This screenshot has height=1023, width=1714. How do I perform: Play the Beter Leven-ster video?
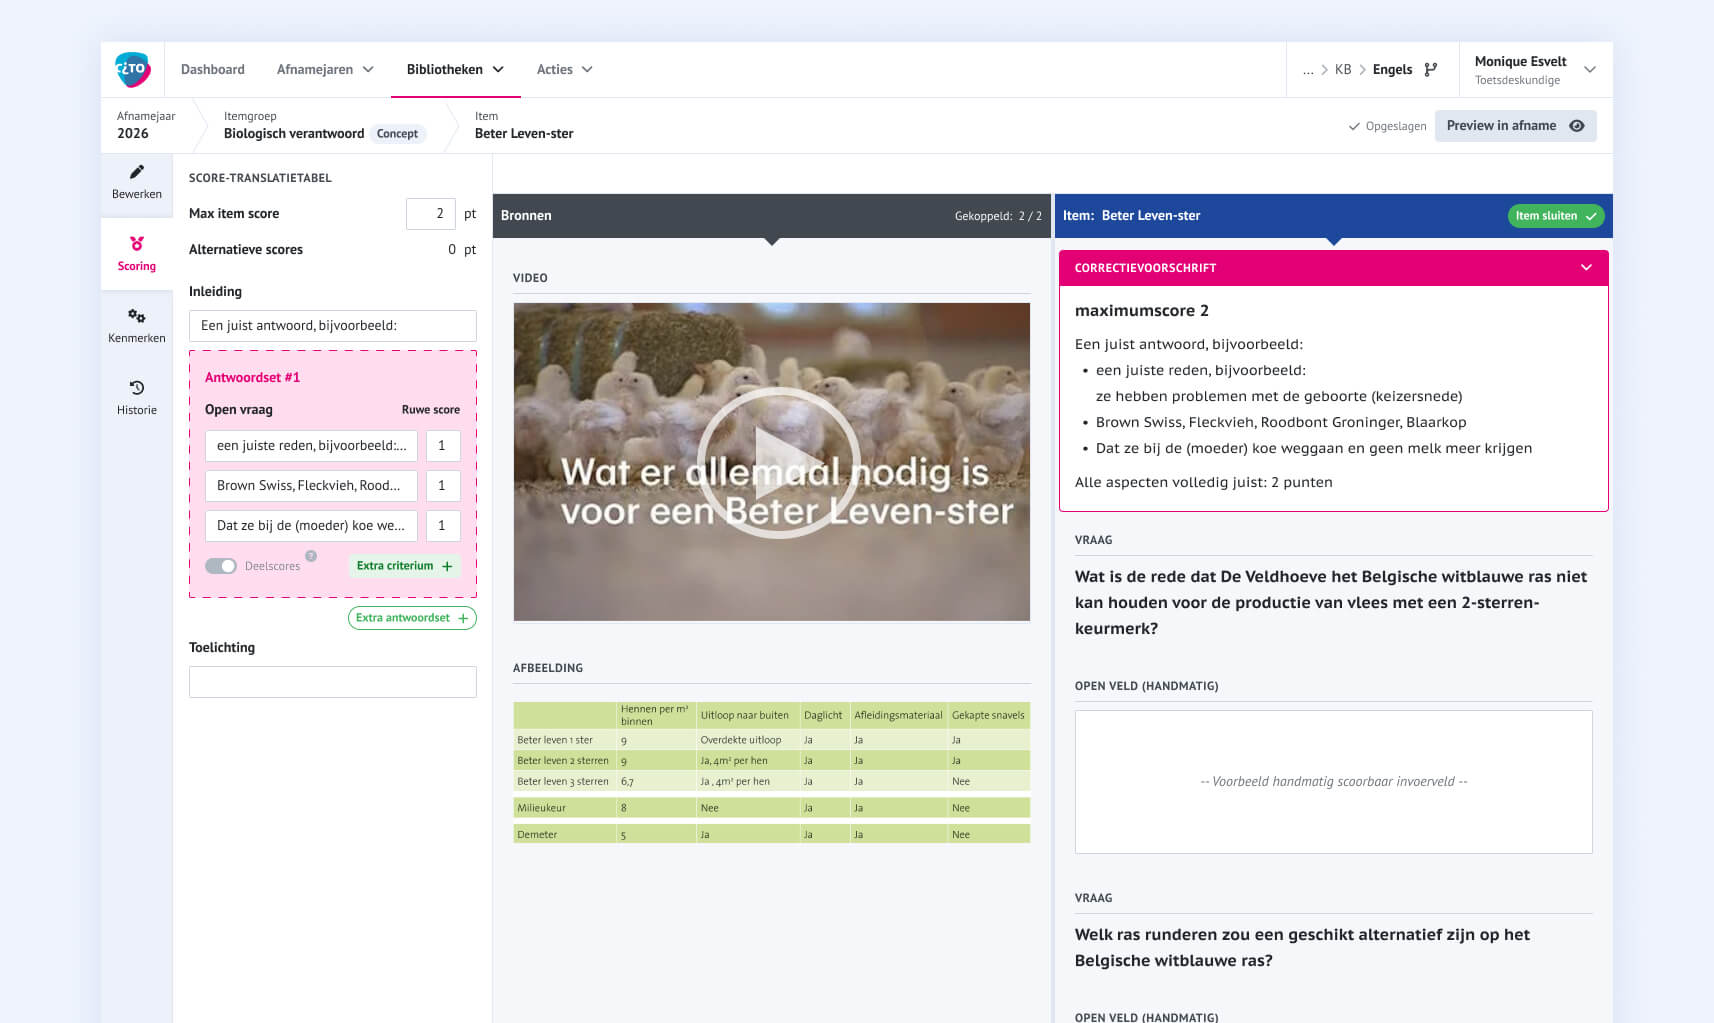pyautogui.click(x=778, y=463)
